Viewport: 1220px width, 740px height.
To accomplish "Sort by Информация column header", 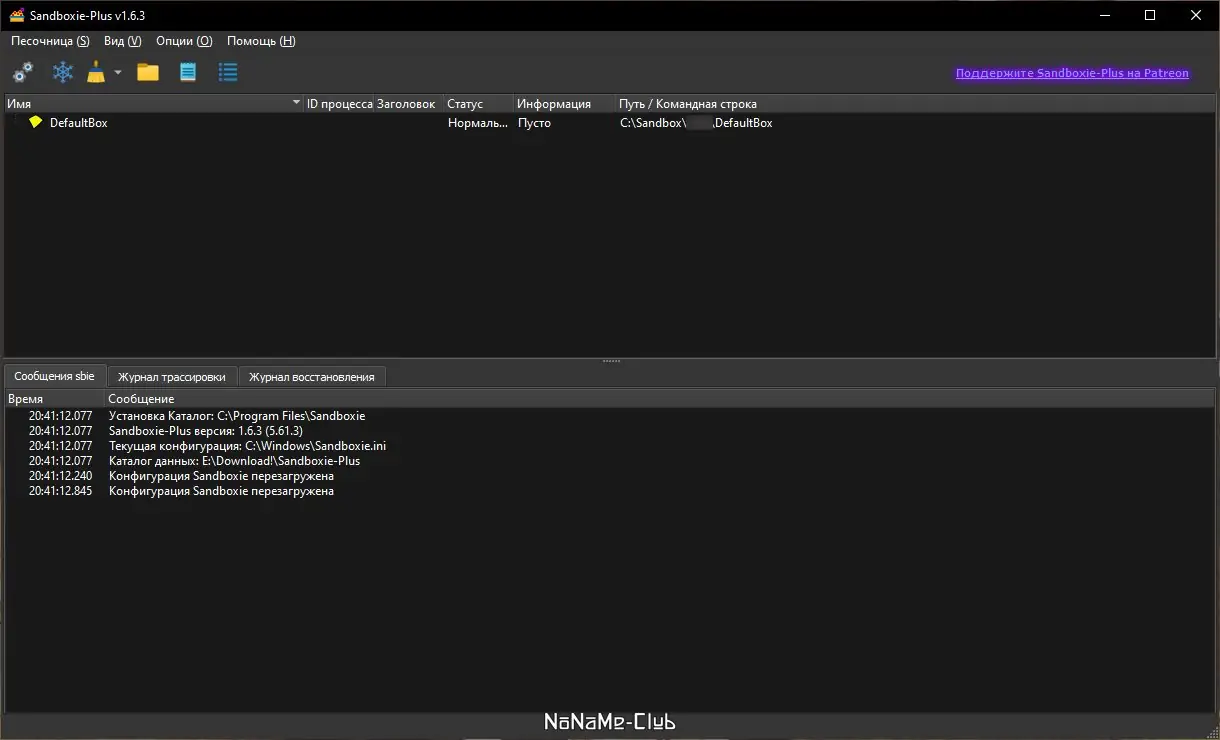I will [565, 104].
